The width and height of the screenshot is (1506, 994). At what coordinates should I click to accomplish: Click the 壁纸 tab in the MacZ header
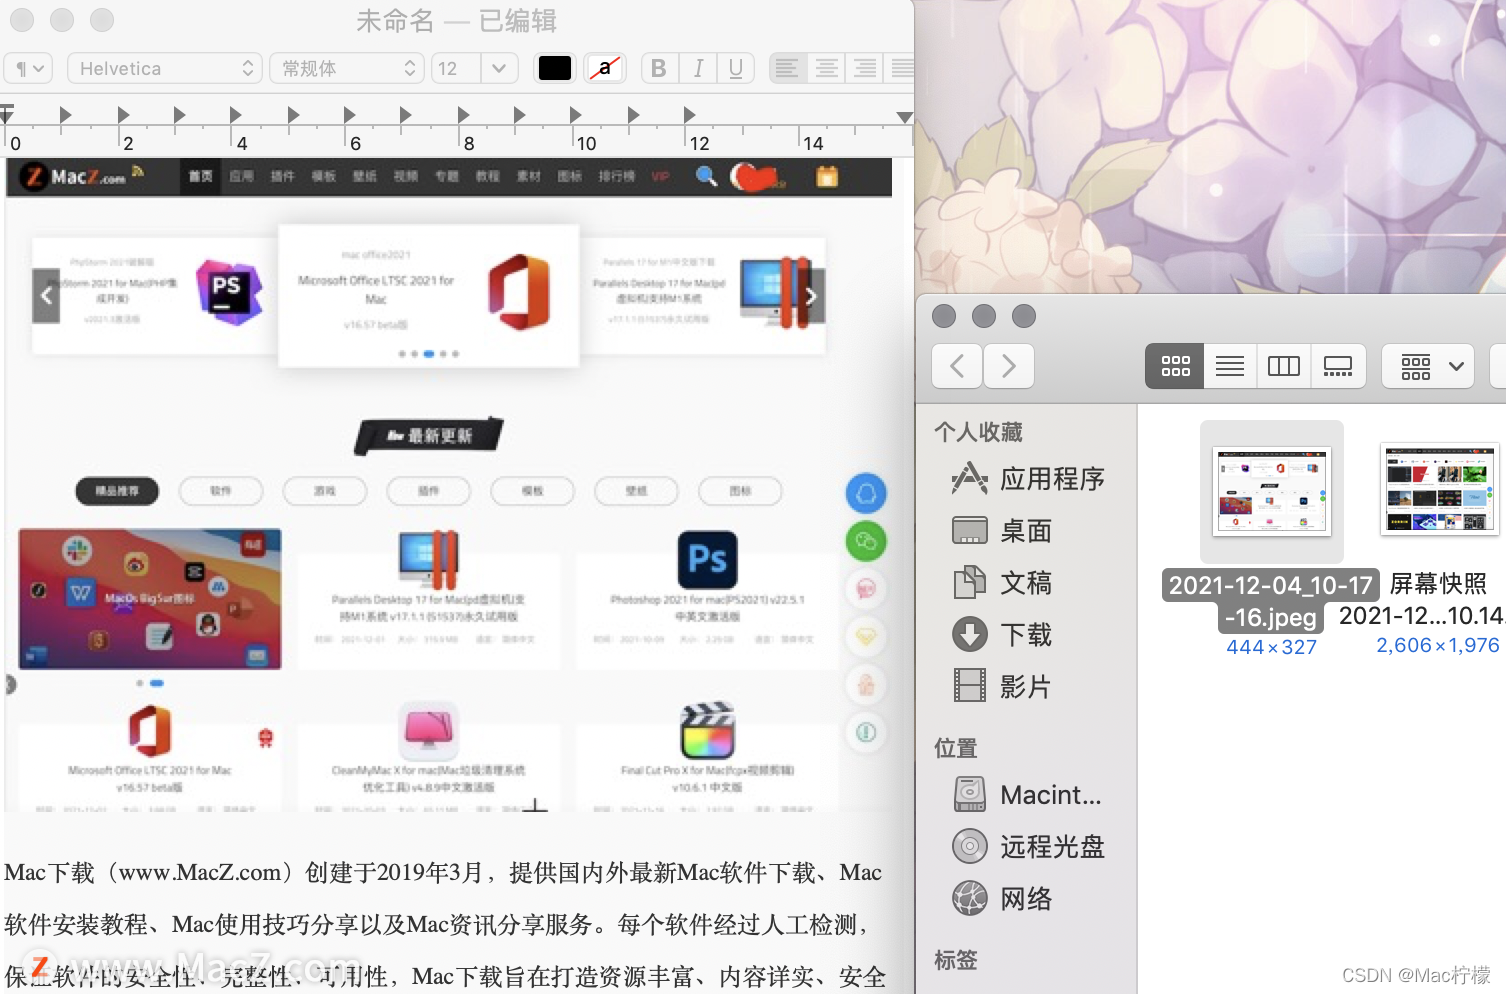(x=364, y=176)
